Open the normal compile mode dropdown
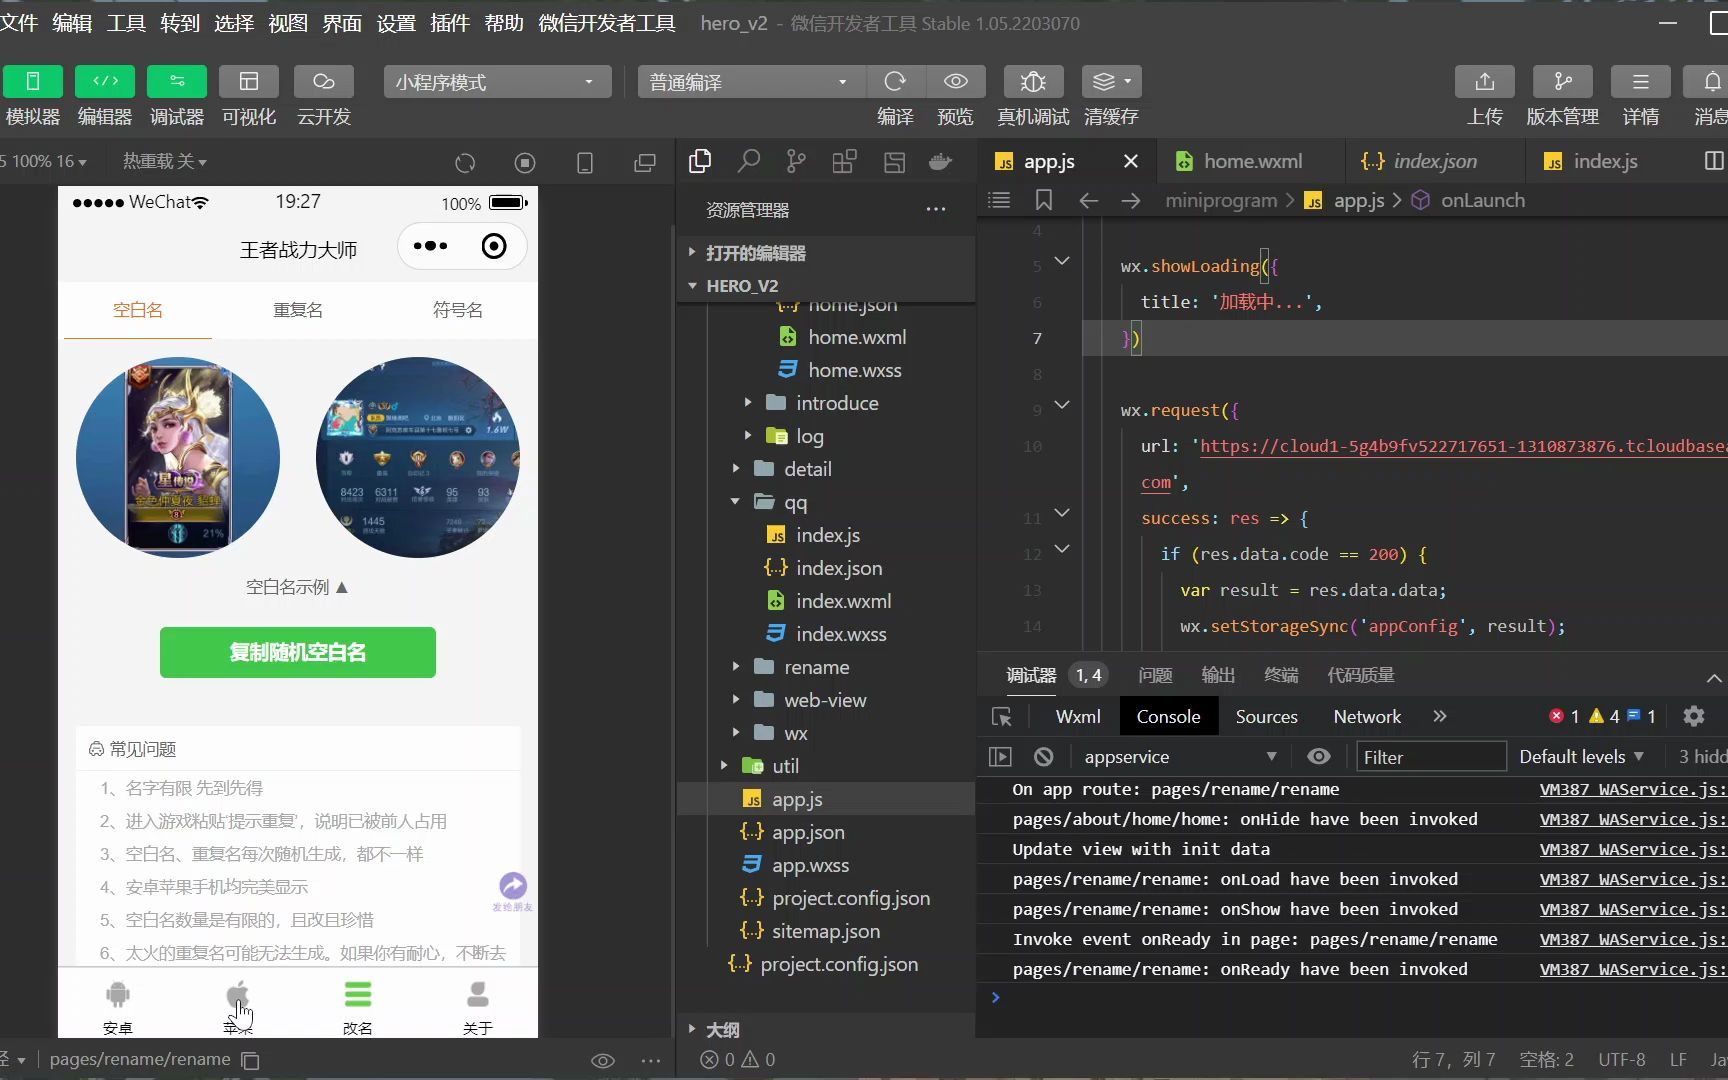Screen dimensions: 1728x1080 point(750,82)
